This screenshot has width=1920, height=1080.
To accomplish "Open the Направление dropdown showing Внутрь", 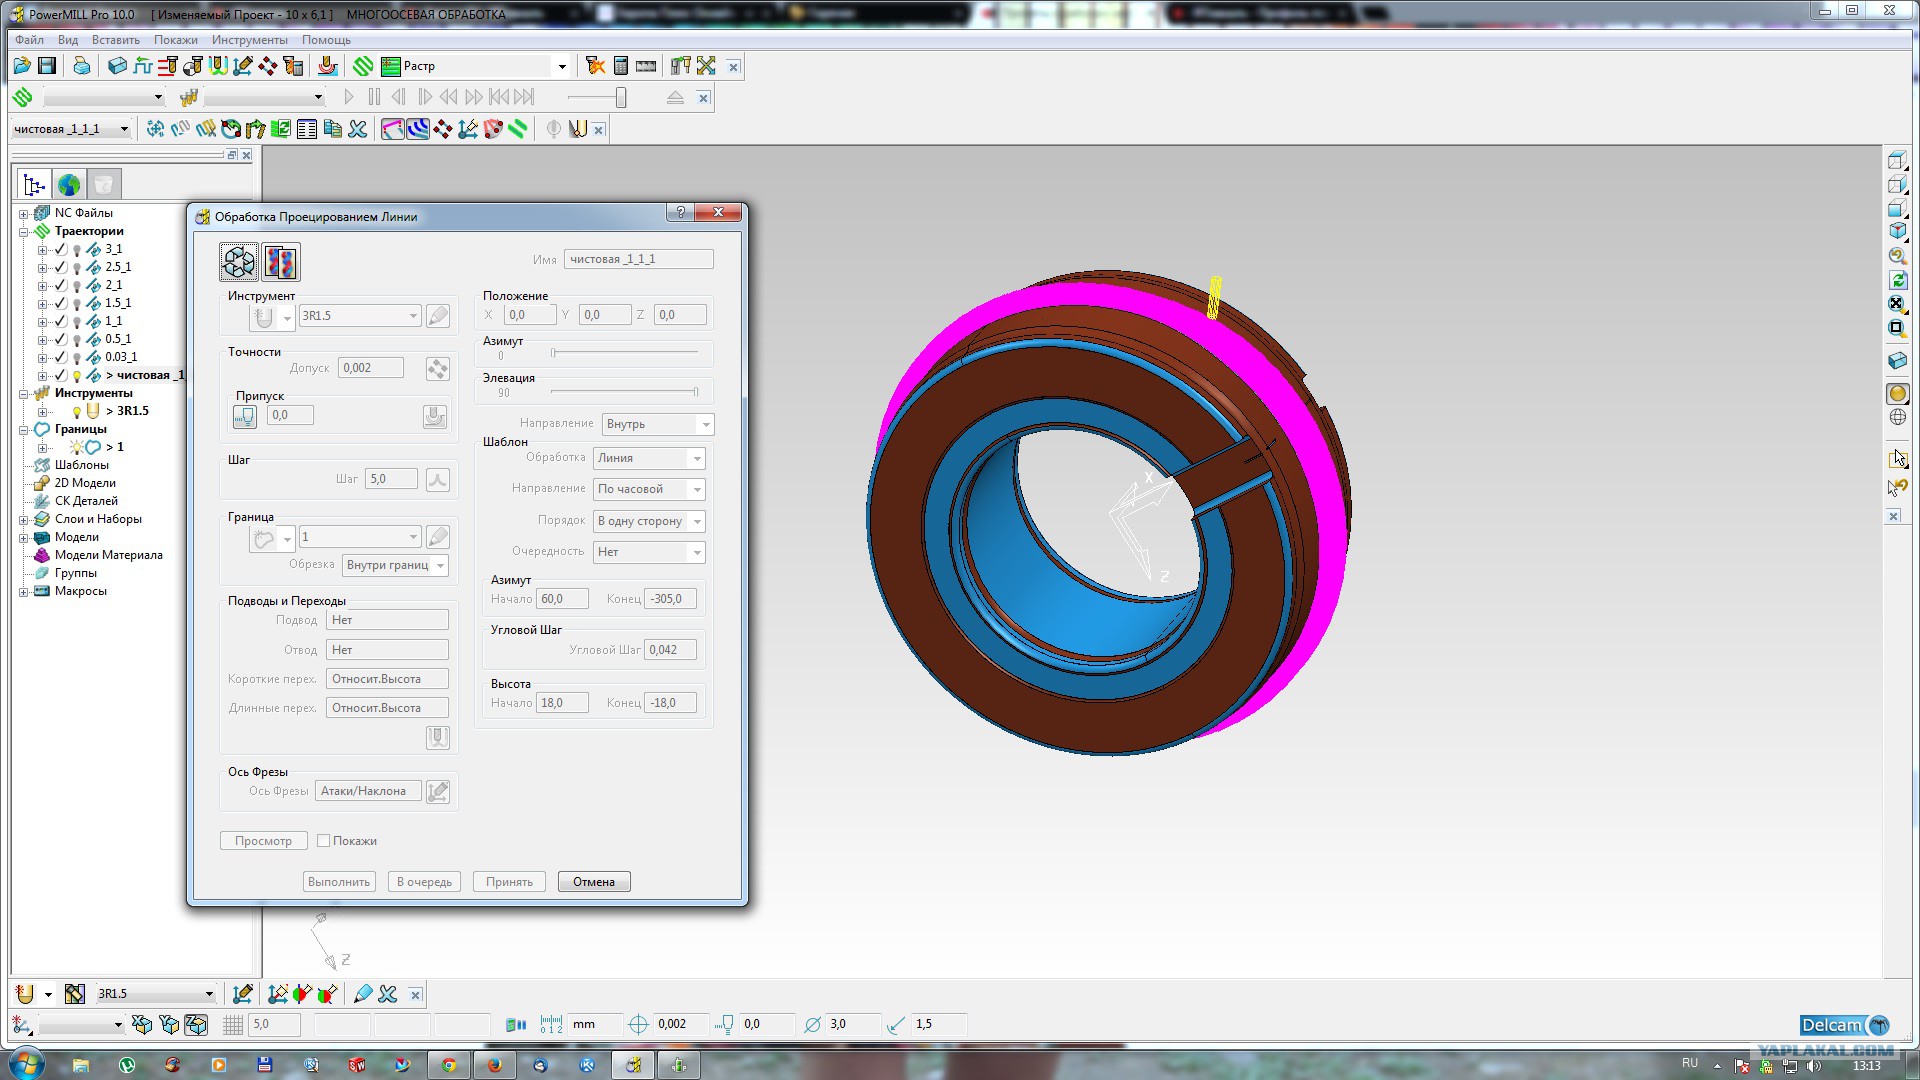I will click(x=658, y=424).
